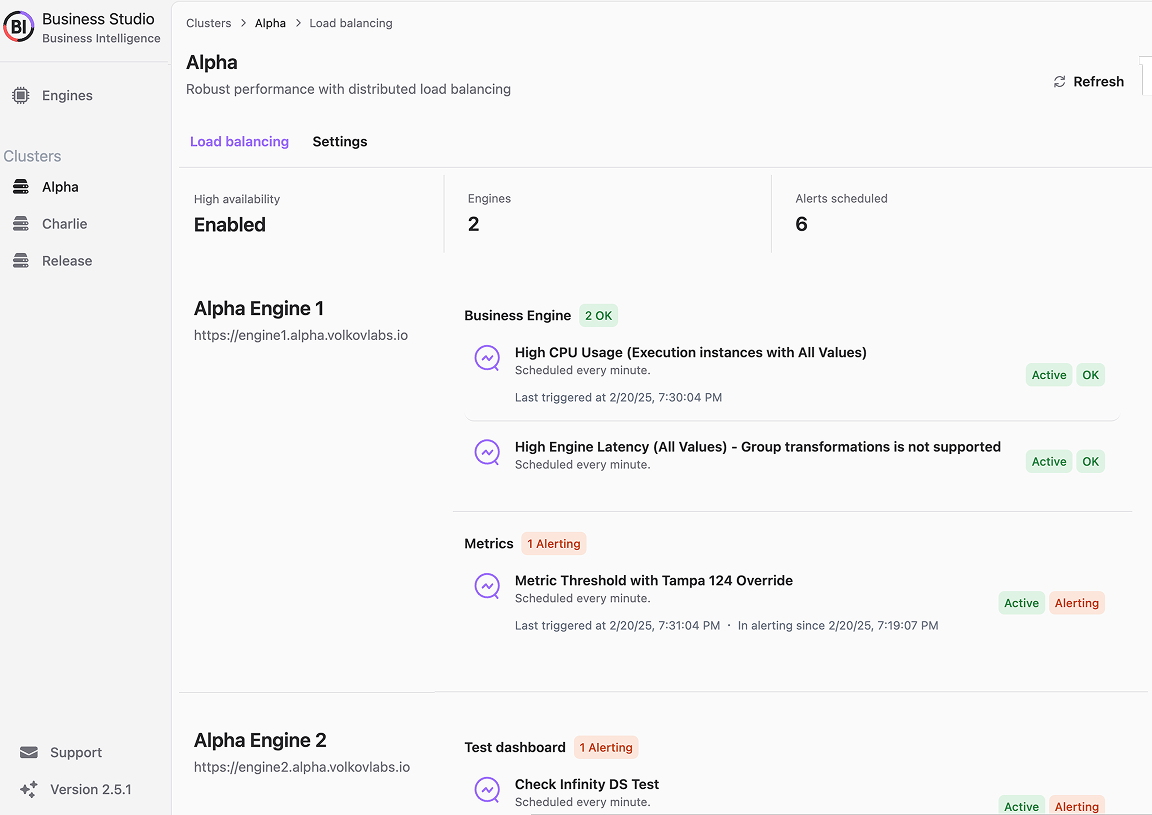Screen dimensions: 1152x815
Task: Click the Alpha cluster server icon
Action: [x=21, y=187]
